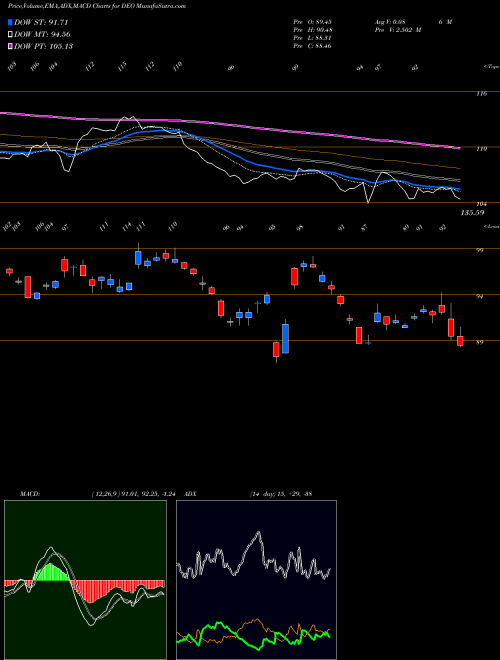Click the 'Pre L: 88.31' low value
This screenshot has width=500, height=660.
click(x=312, y=38)
